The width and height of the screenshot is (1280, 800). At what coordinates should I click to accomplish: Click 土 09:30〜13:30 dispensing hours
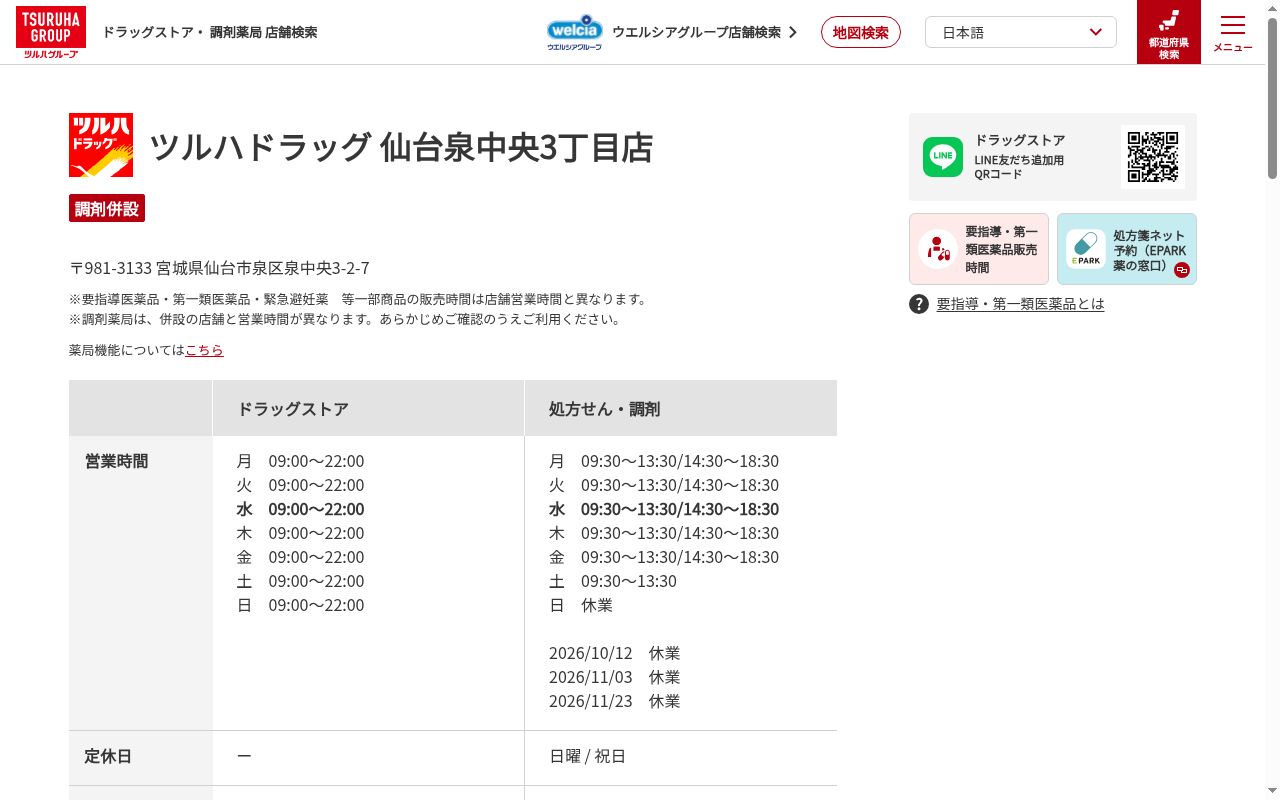613,581
